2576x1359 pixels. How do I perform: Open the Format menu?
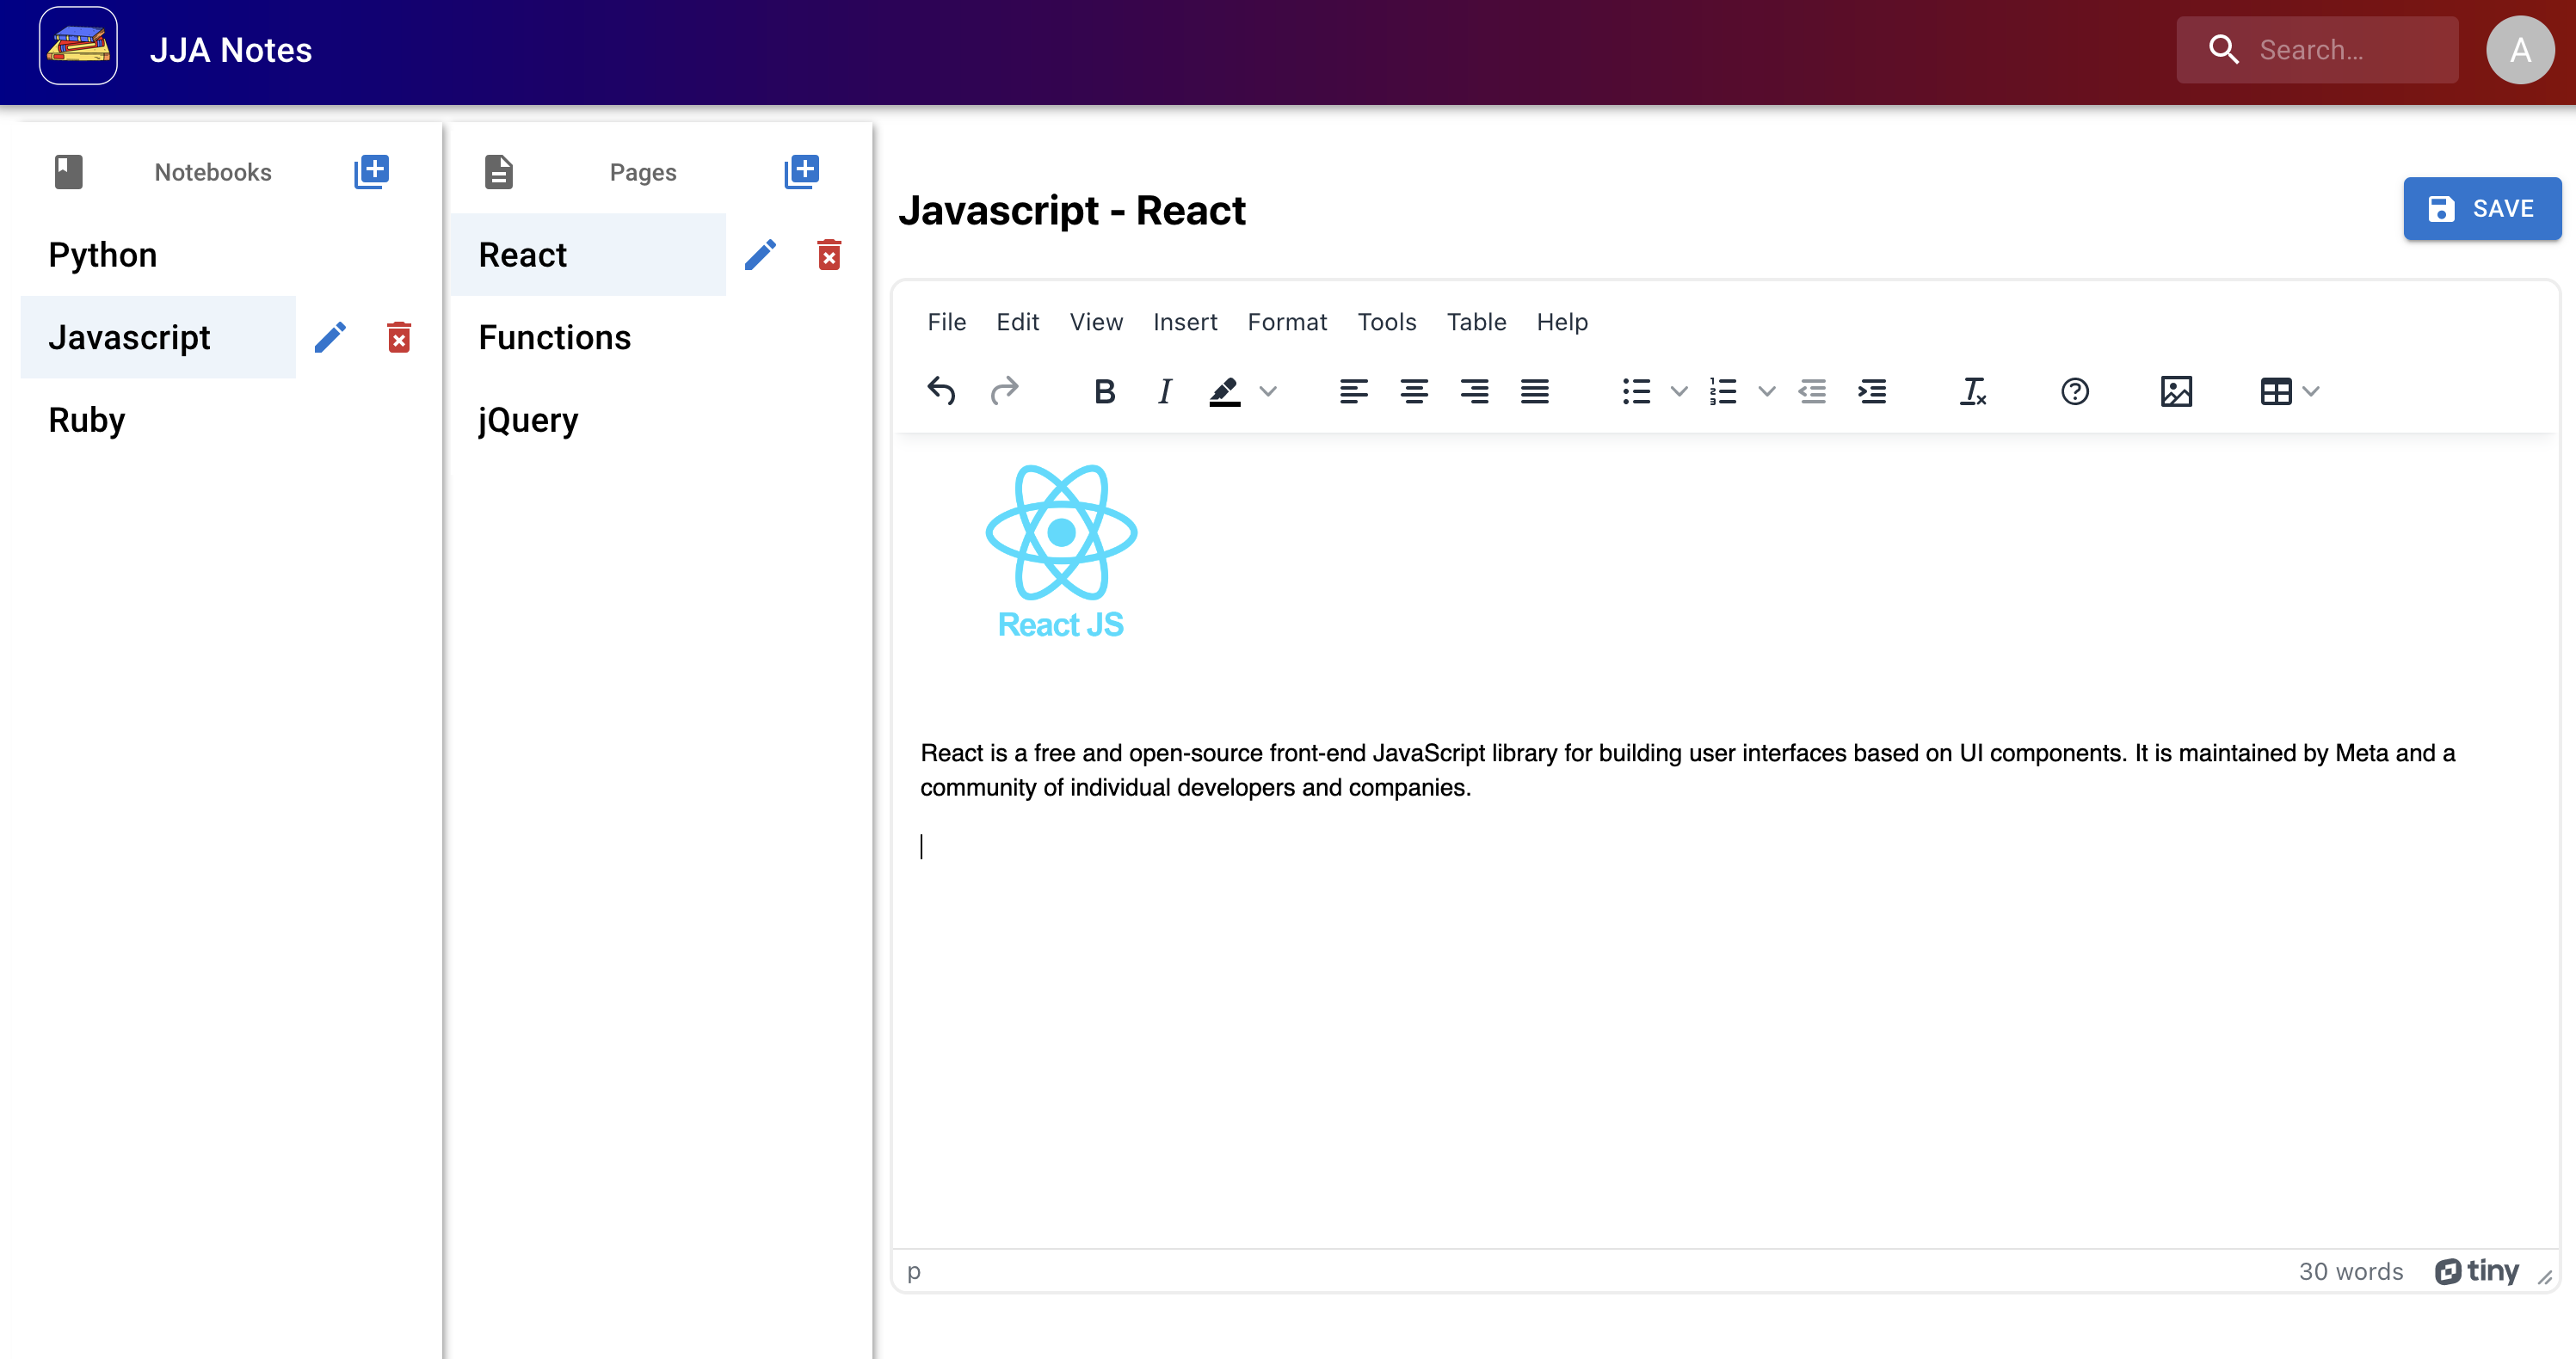pyautogui.click(x=1287, y=322)
